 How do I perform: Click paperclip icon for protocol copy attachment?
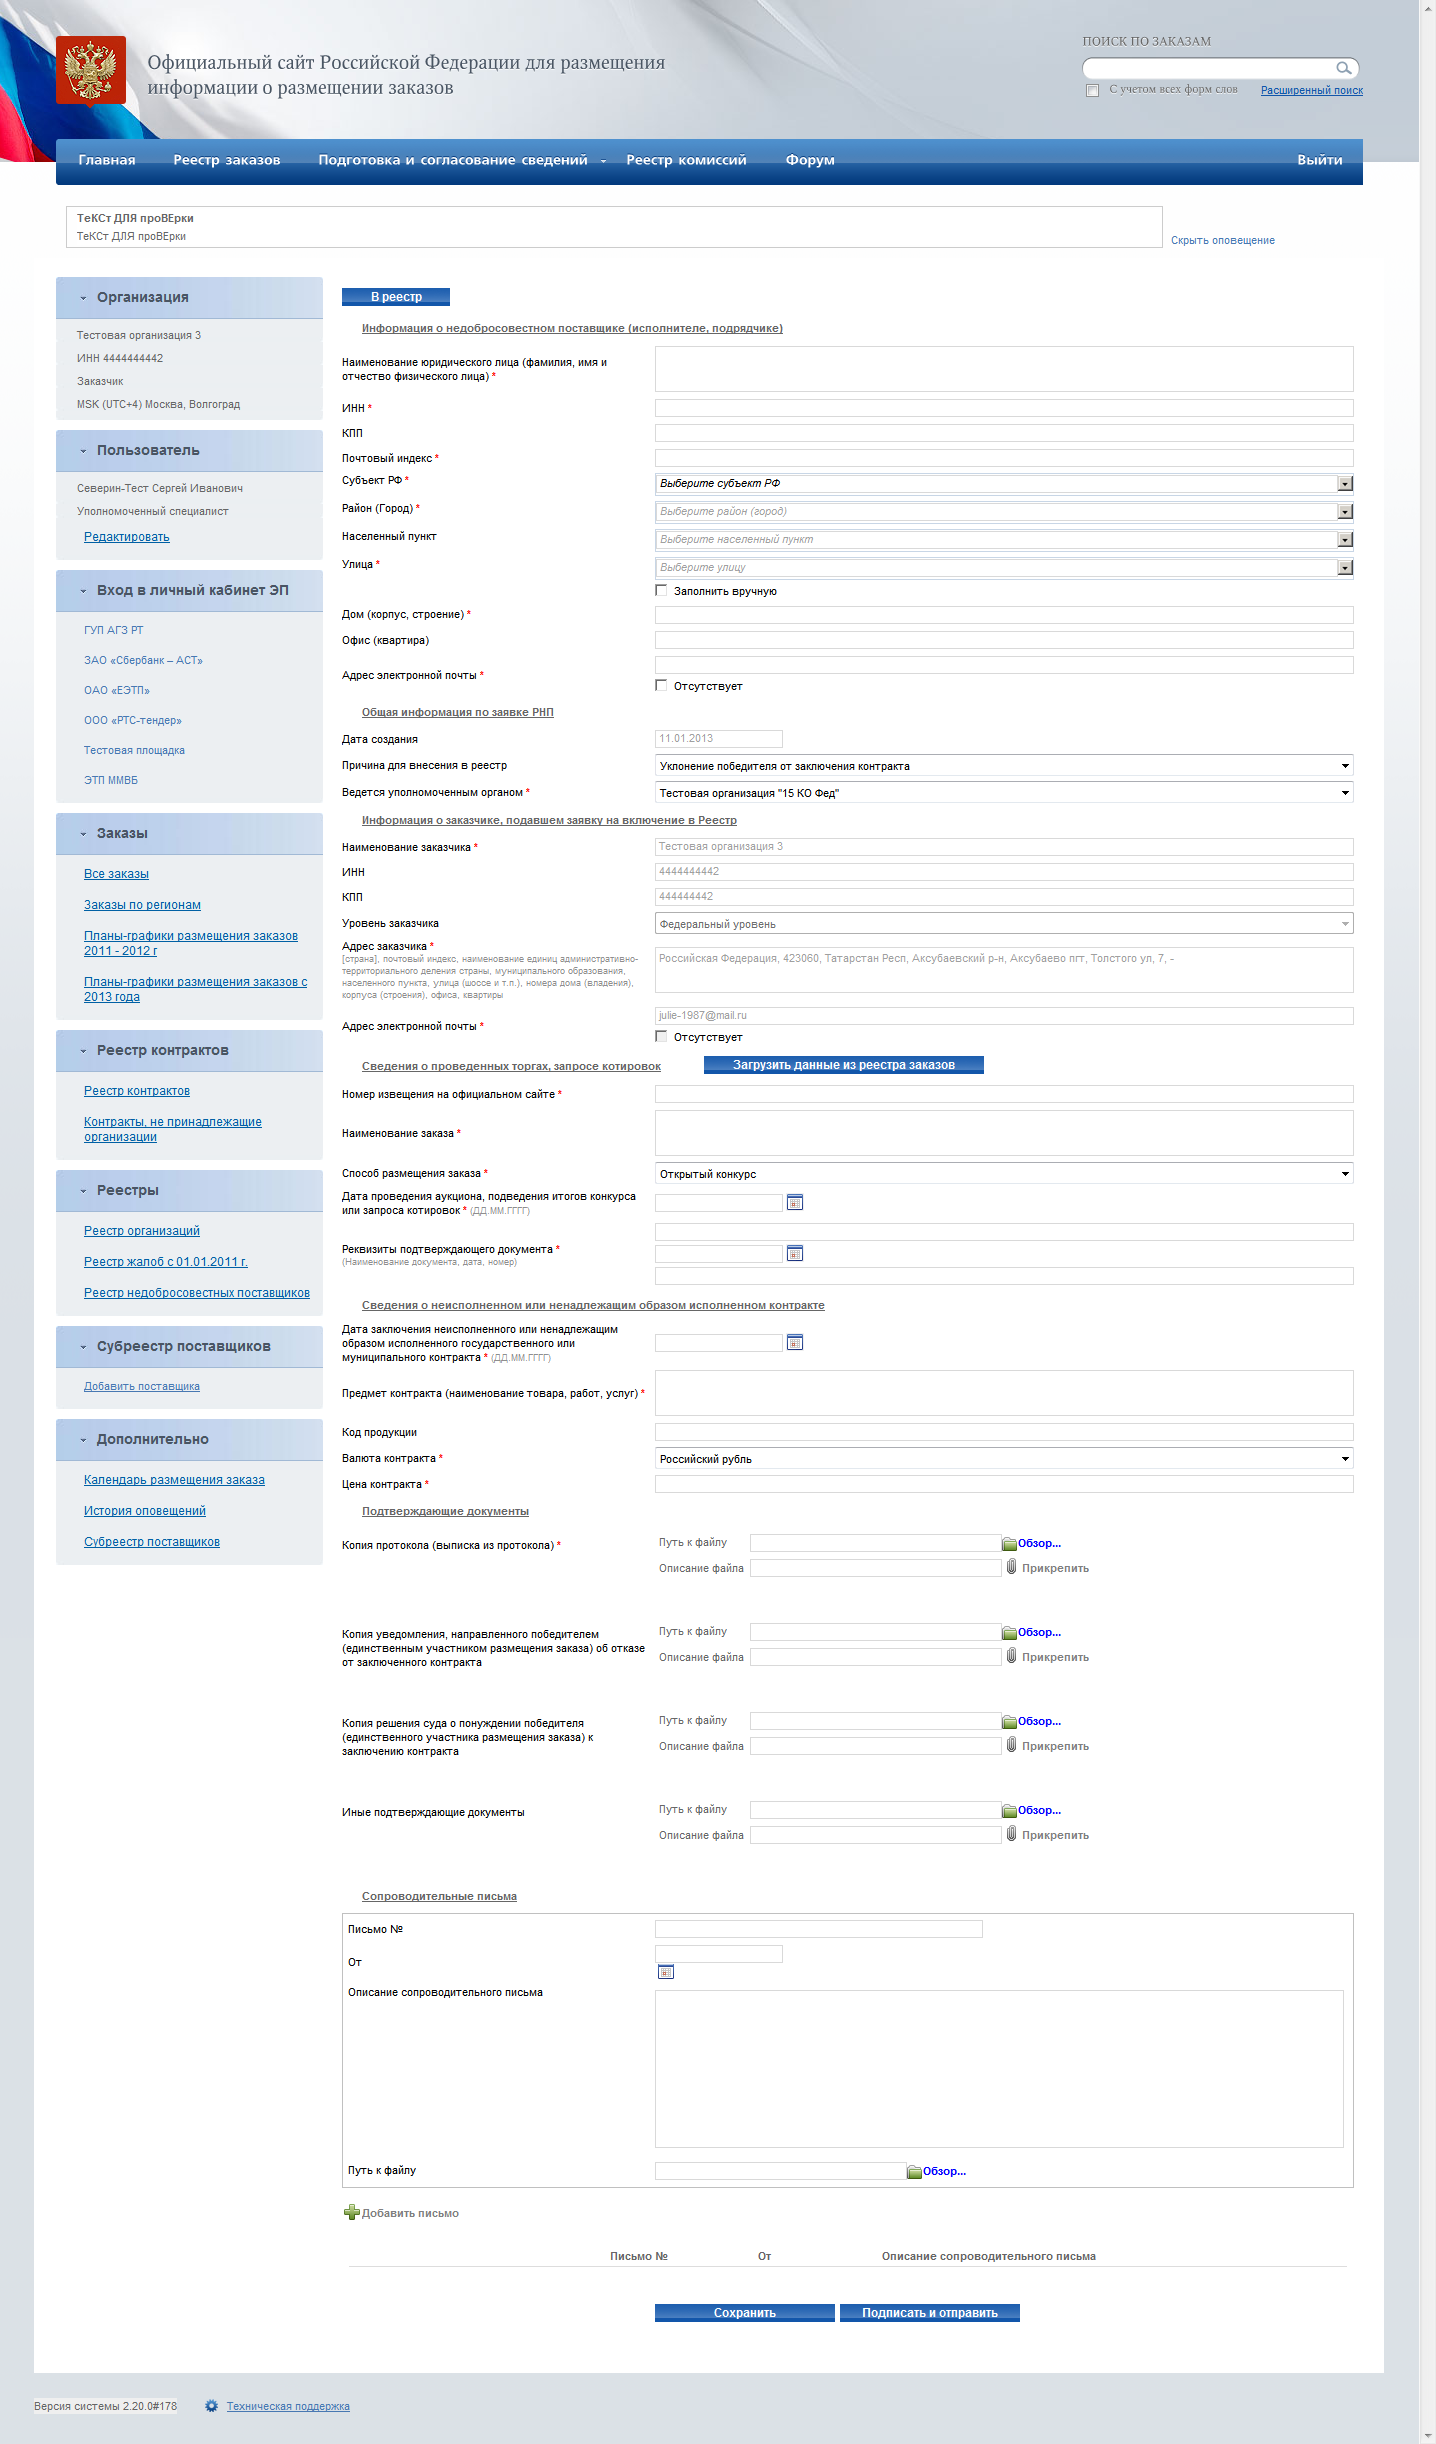pyautogui.click(x=1012, y=1567)
